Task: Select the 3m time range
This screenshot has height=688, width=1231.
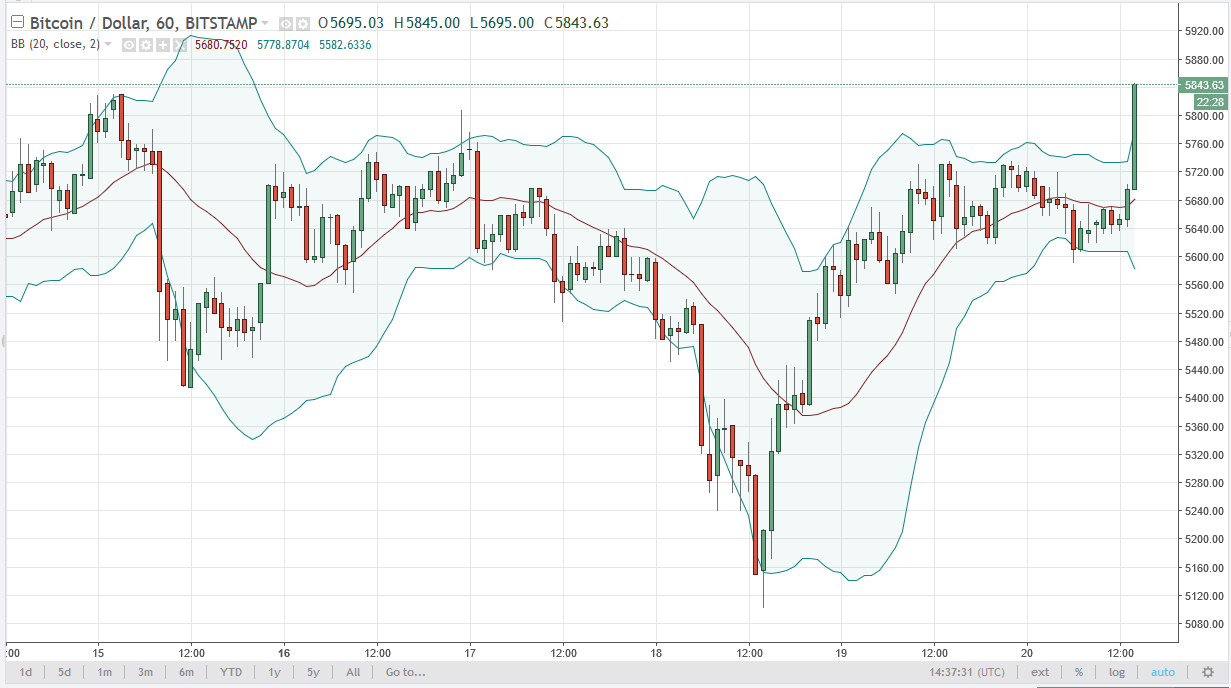Action: click(145, 672)
